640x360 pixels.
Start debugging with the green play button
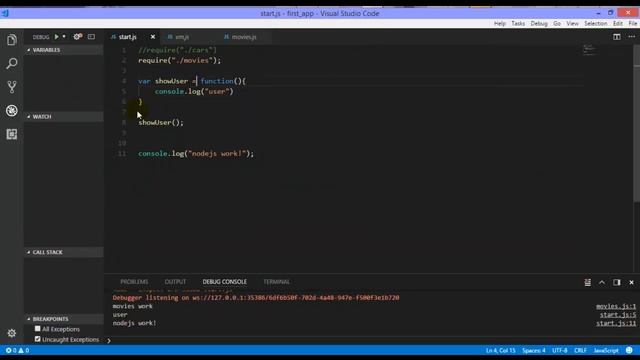pyautogui.click(x=56, y=37)
